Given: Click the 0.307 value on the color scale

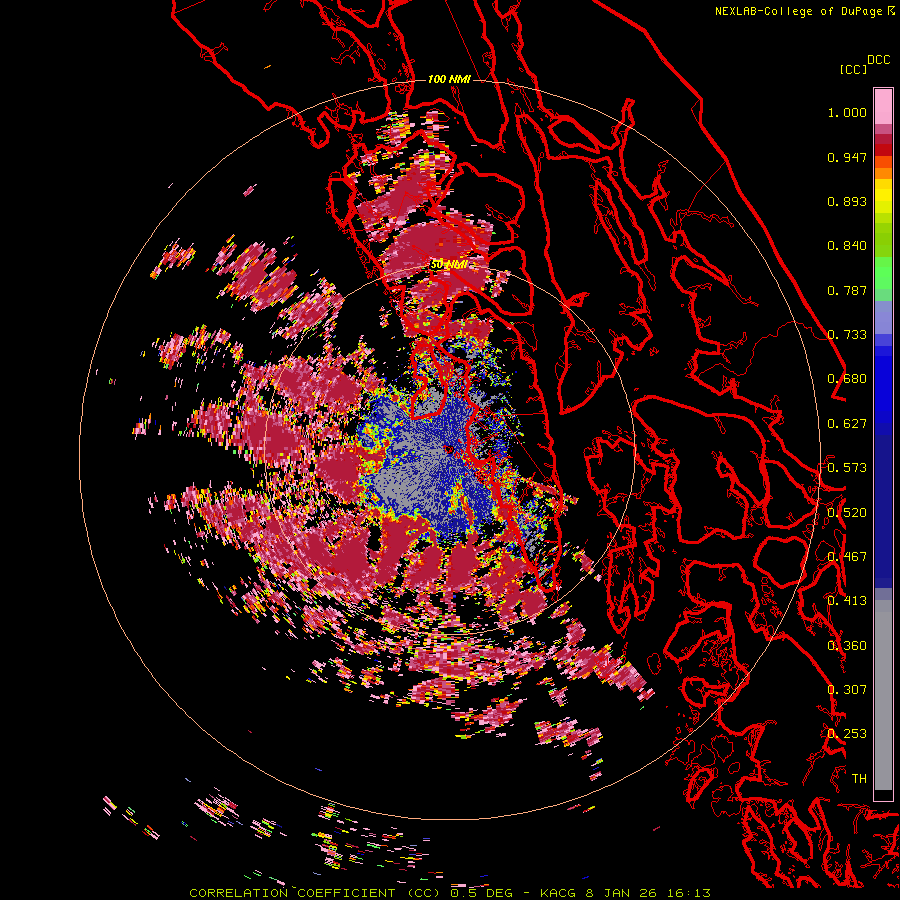Looking at the screenshot, I should [847, 689].
